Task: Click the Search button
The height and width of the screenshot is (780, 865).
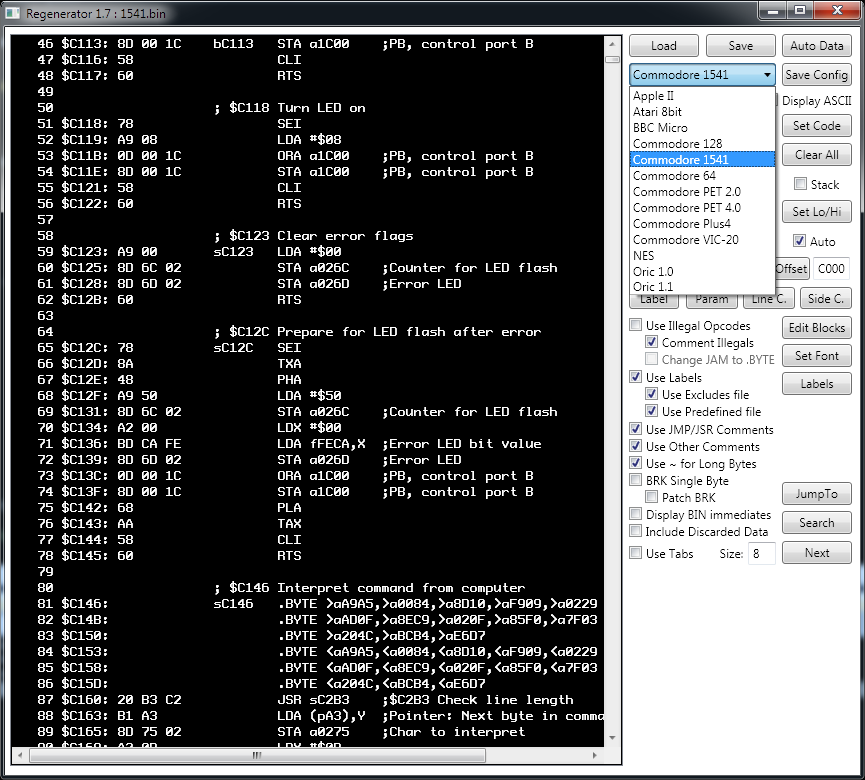Action: [816, 523]
